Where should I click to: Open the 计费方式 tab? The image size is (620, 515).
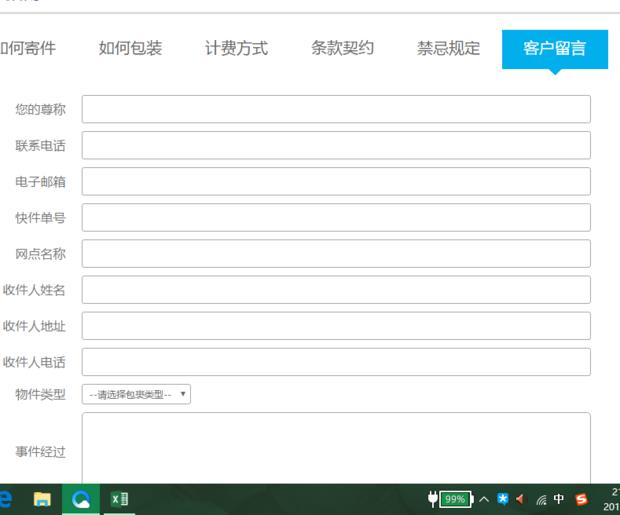[x=236, y=48]
